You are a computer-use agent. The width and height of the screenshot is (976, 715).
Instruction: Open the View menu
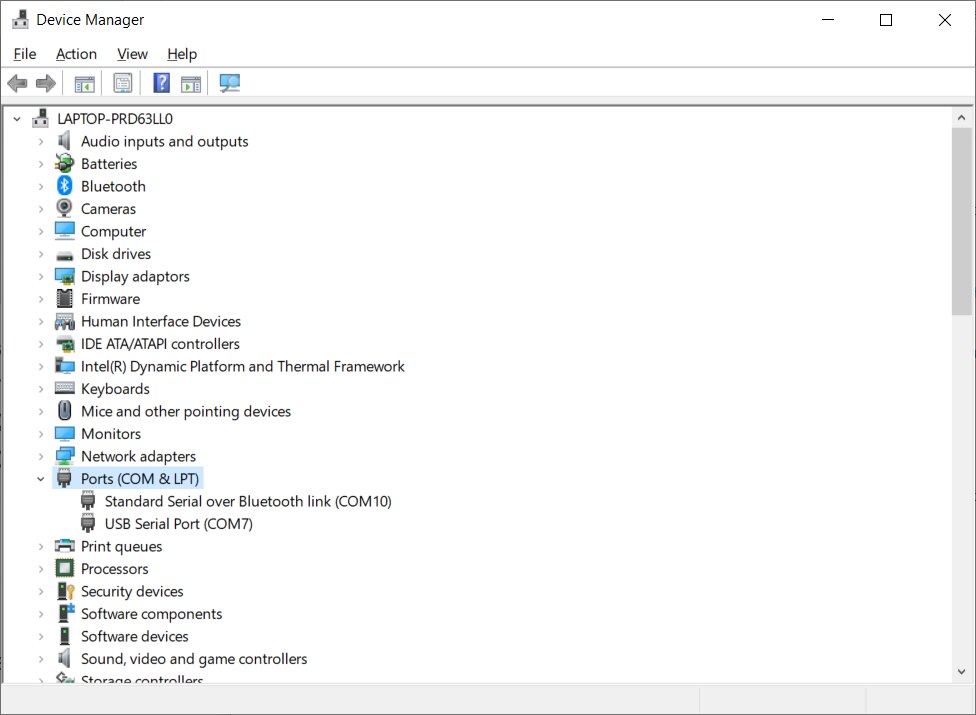click(x=132, y=54)
